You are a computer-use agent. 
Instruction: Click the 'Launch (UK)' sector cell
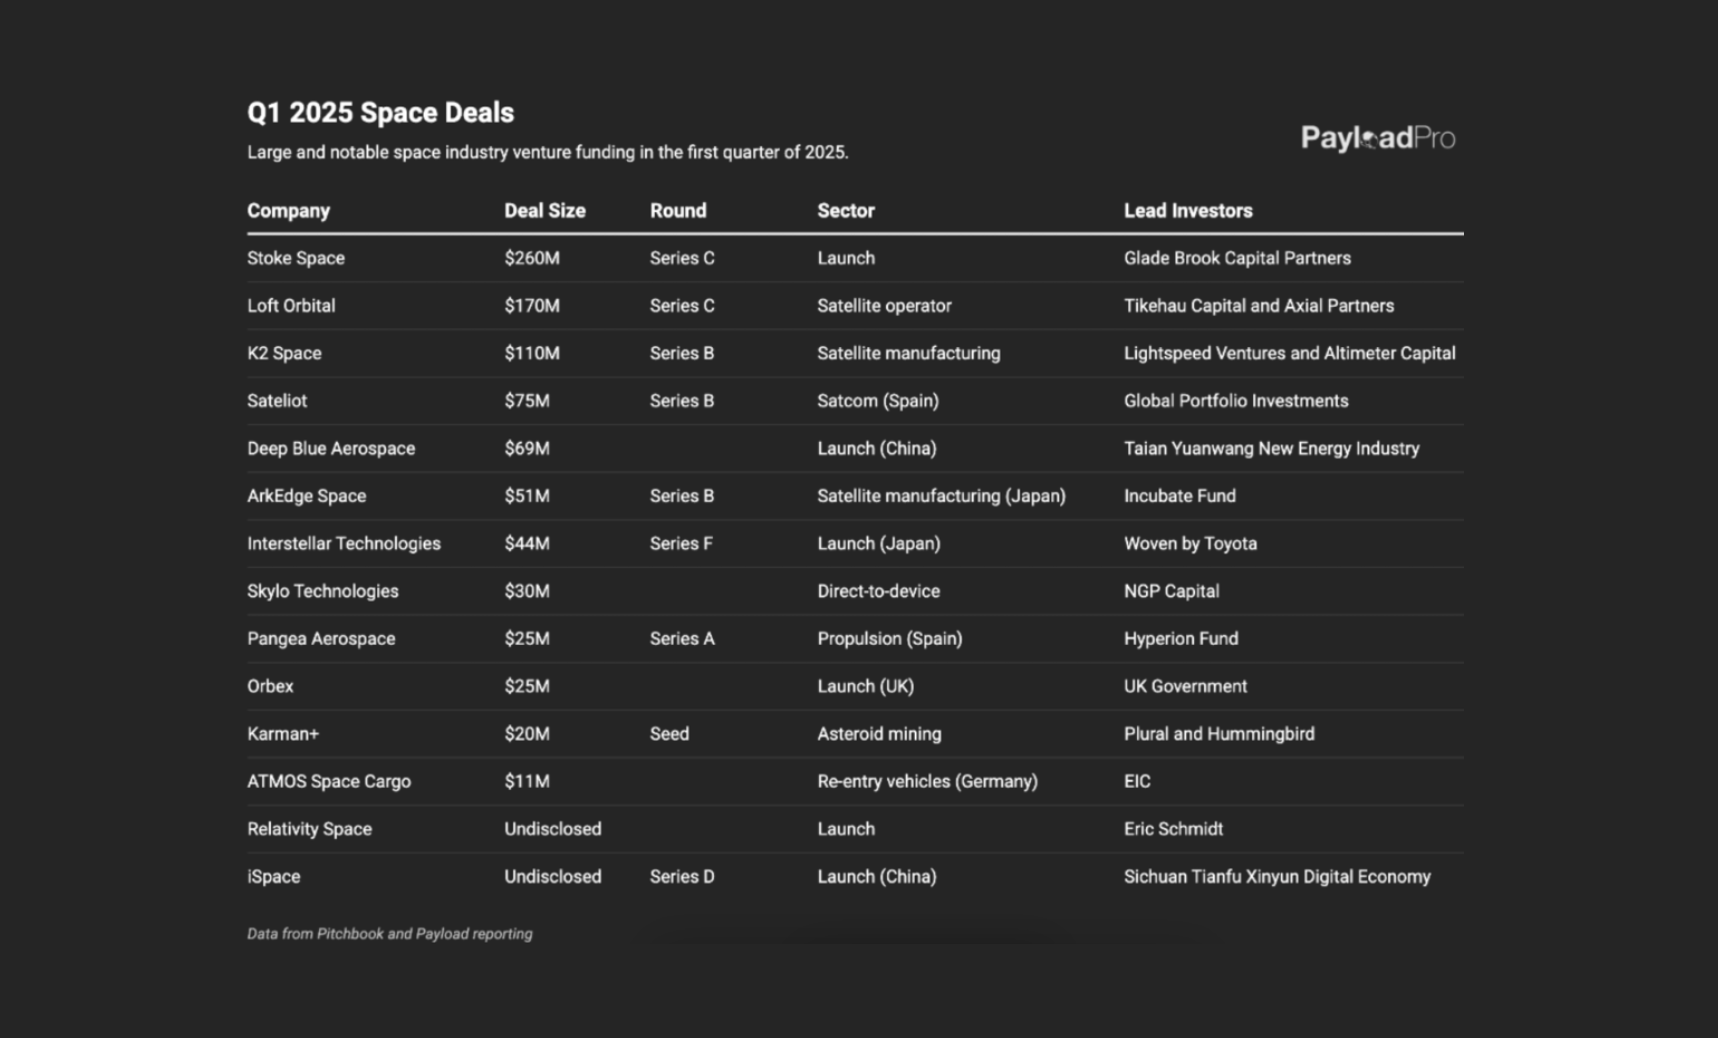(x=866, y=687)
